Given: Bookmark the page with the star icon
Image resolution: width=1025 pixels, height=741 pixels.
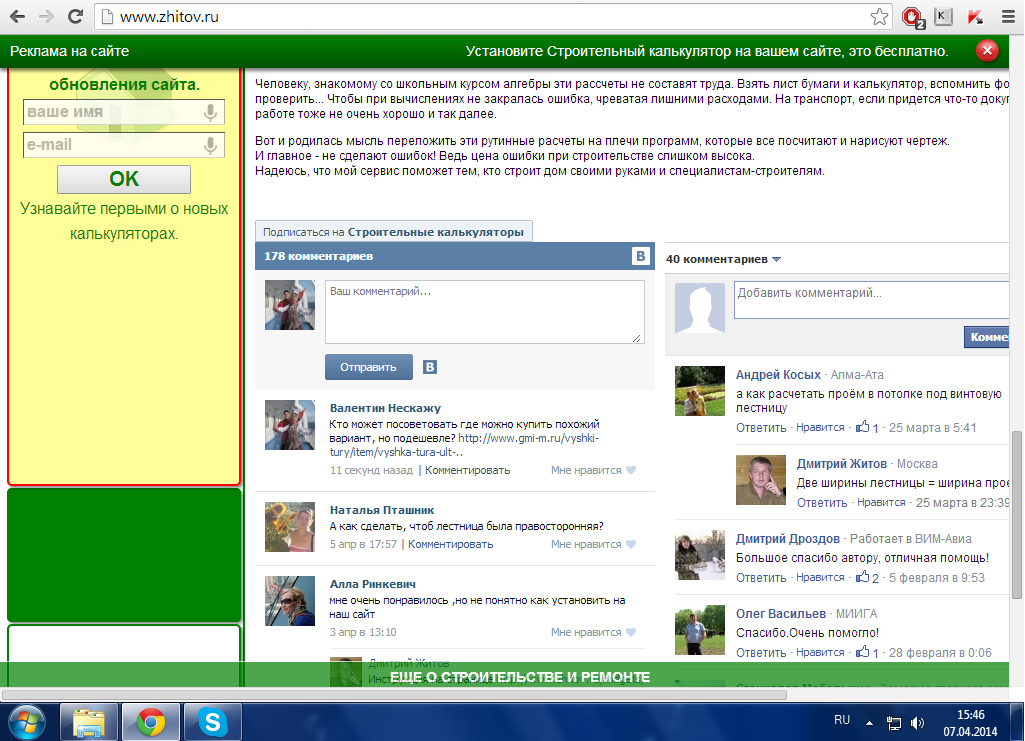Looking at the screenshot, I should 879,16.
